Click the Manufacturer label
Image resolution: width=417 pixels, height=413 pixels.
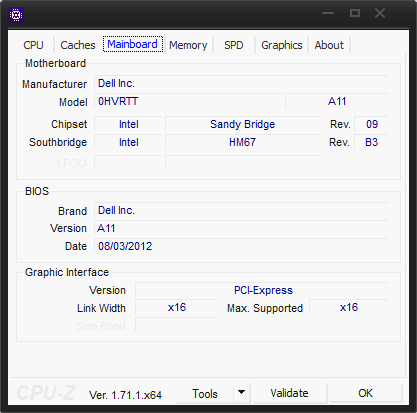(54, 84)
